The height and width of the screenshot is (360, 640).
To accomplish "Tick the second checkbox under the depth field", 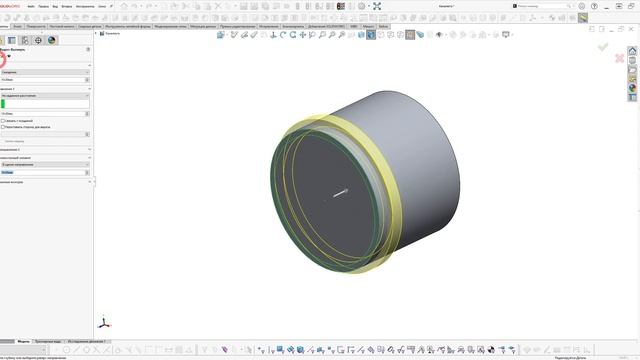I will click(x=3, y=127).
